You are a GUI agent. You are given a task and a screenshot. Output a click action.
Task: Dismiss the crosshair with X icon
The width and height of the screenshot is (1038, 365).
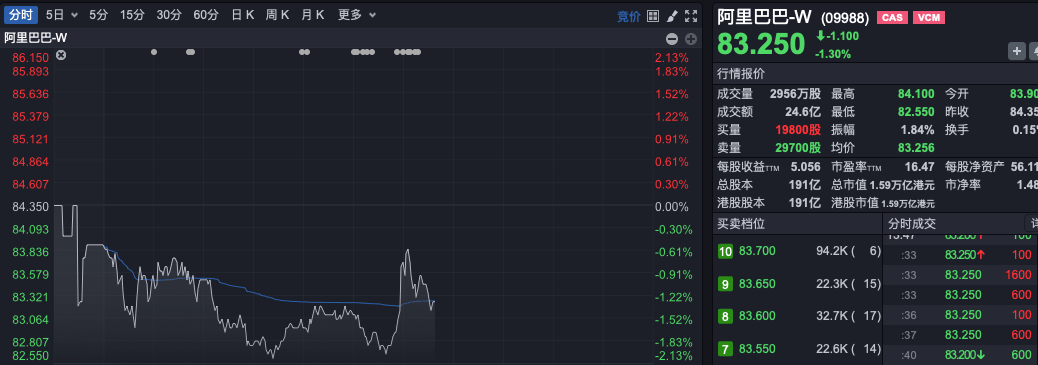pos(61,55)
